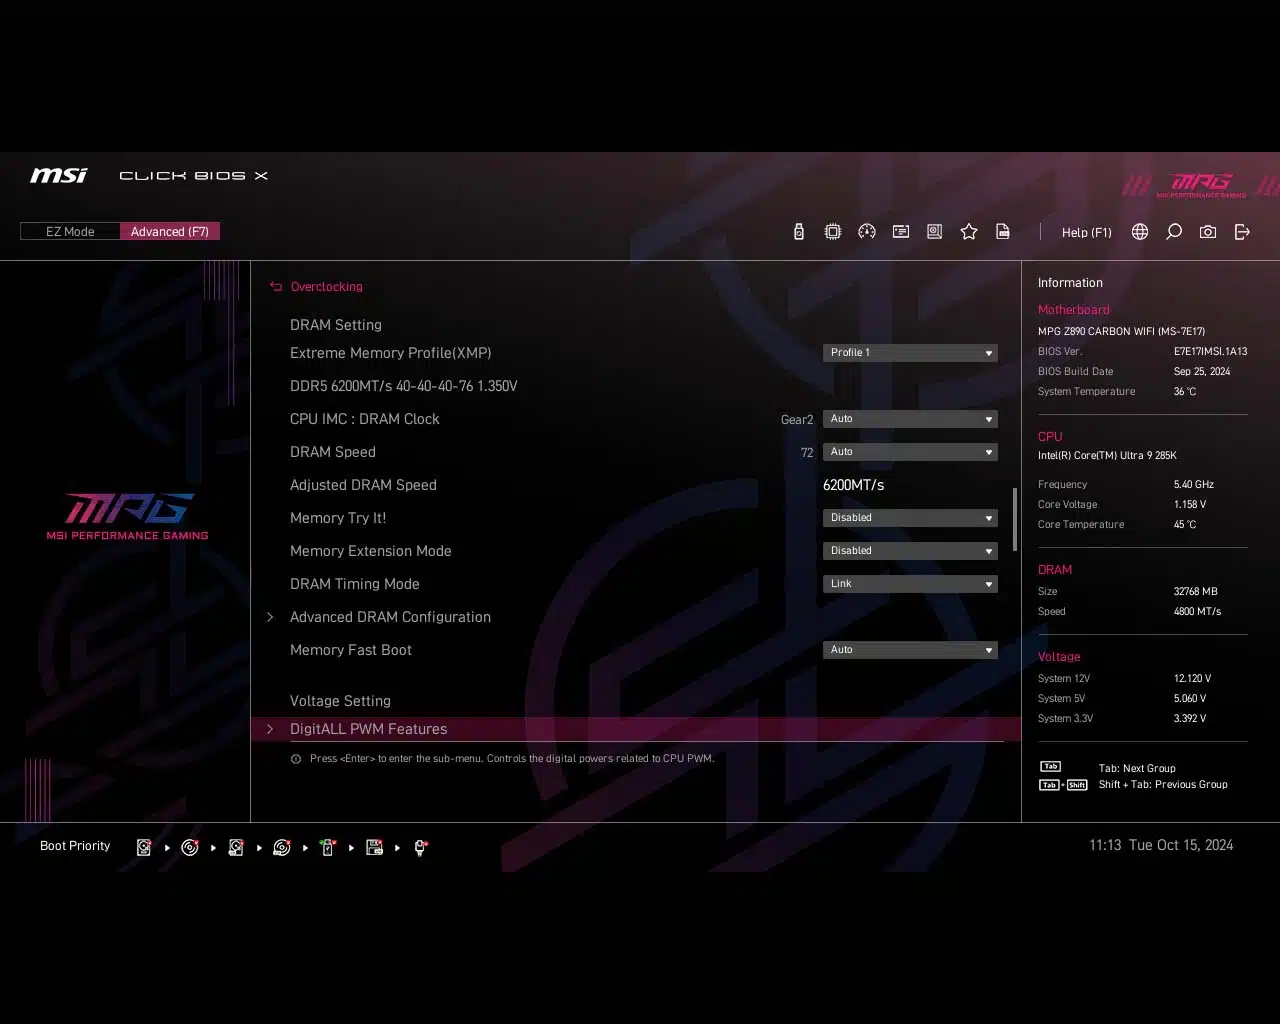
Task: Select the network boot priority icon at end
Action: click(x=420, y=847)
